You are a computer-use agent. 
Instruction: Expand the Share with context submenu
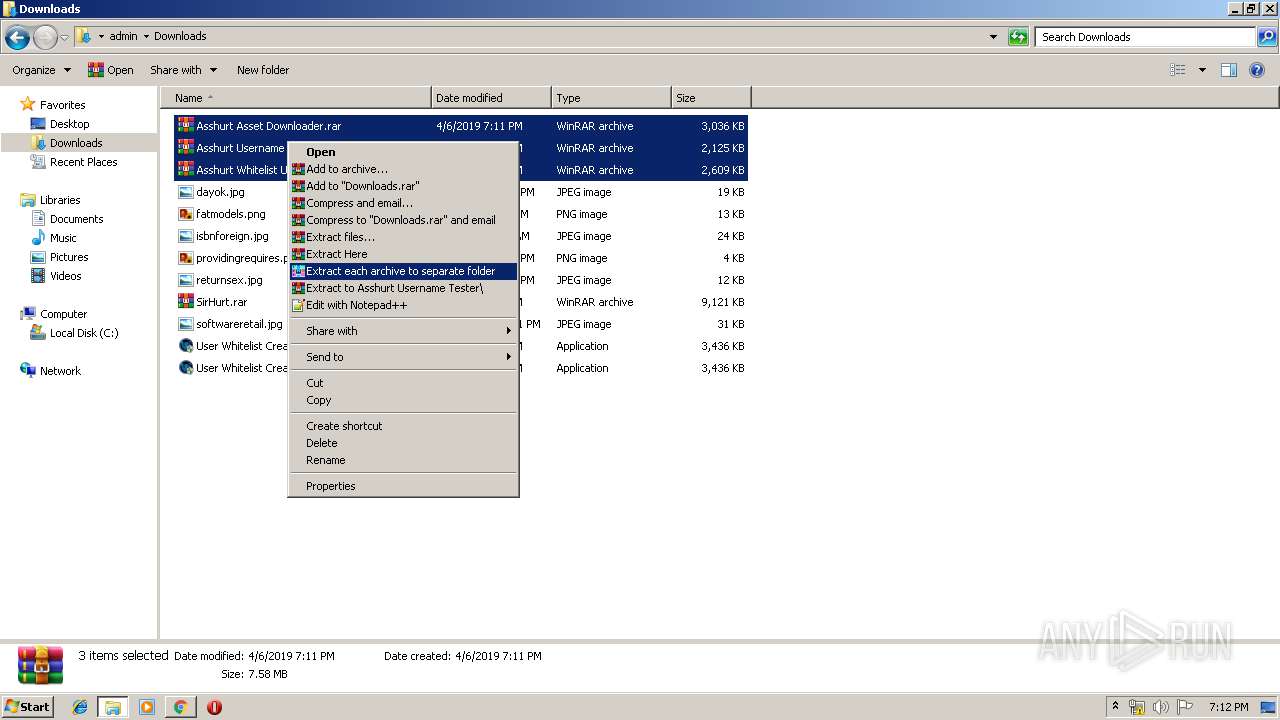coord(403,331)
